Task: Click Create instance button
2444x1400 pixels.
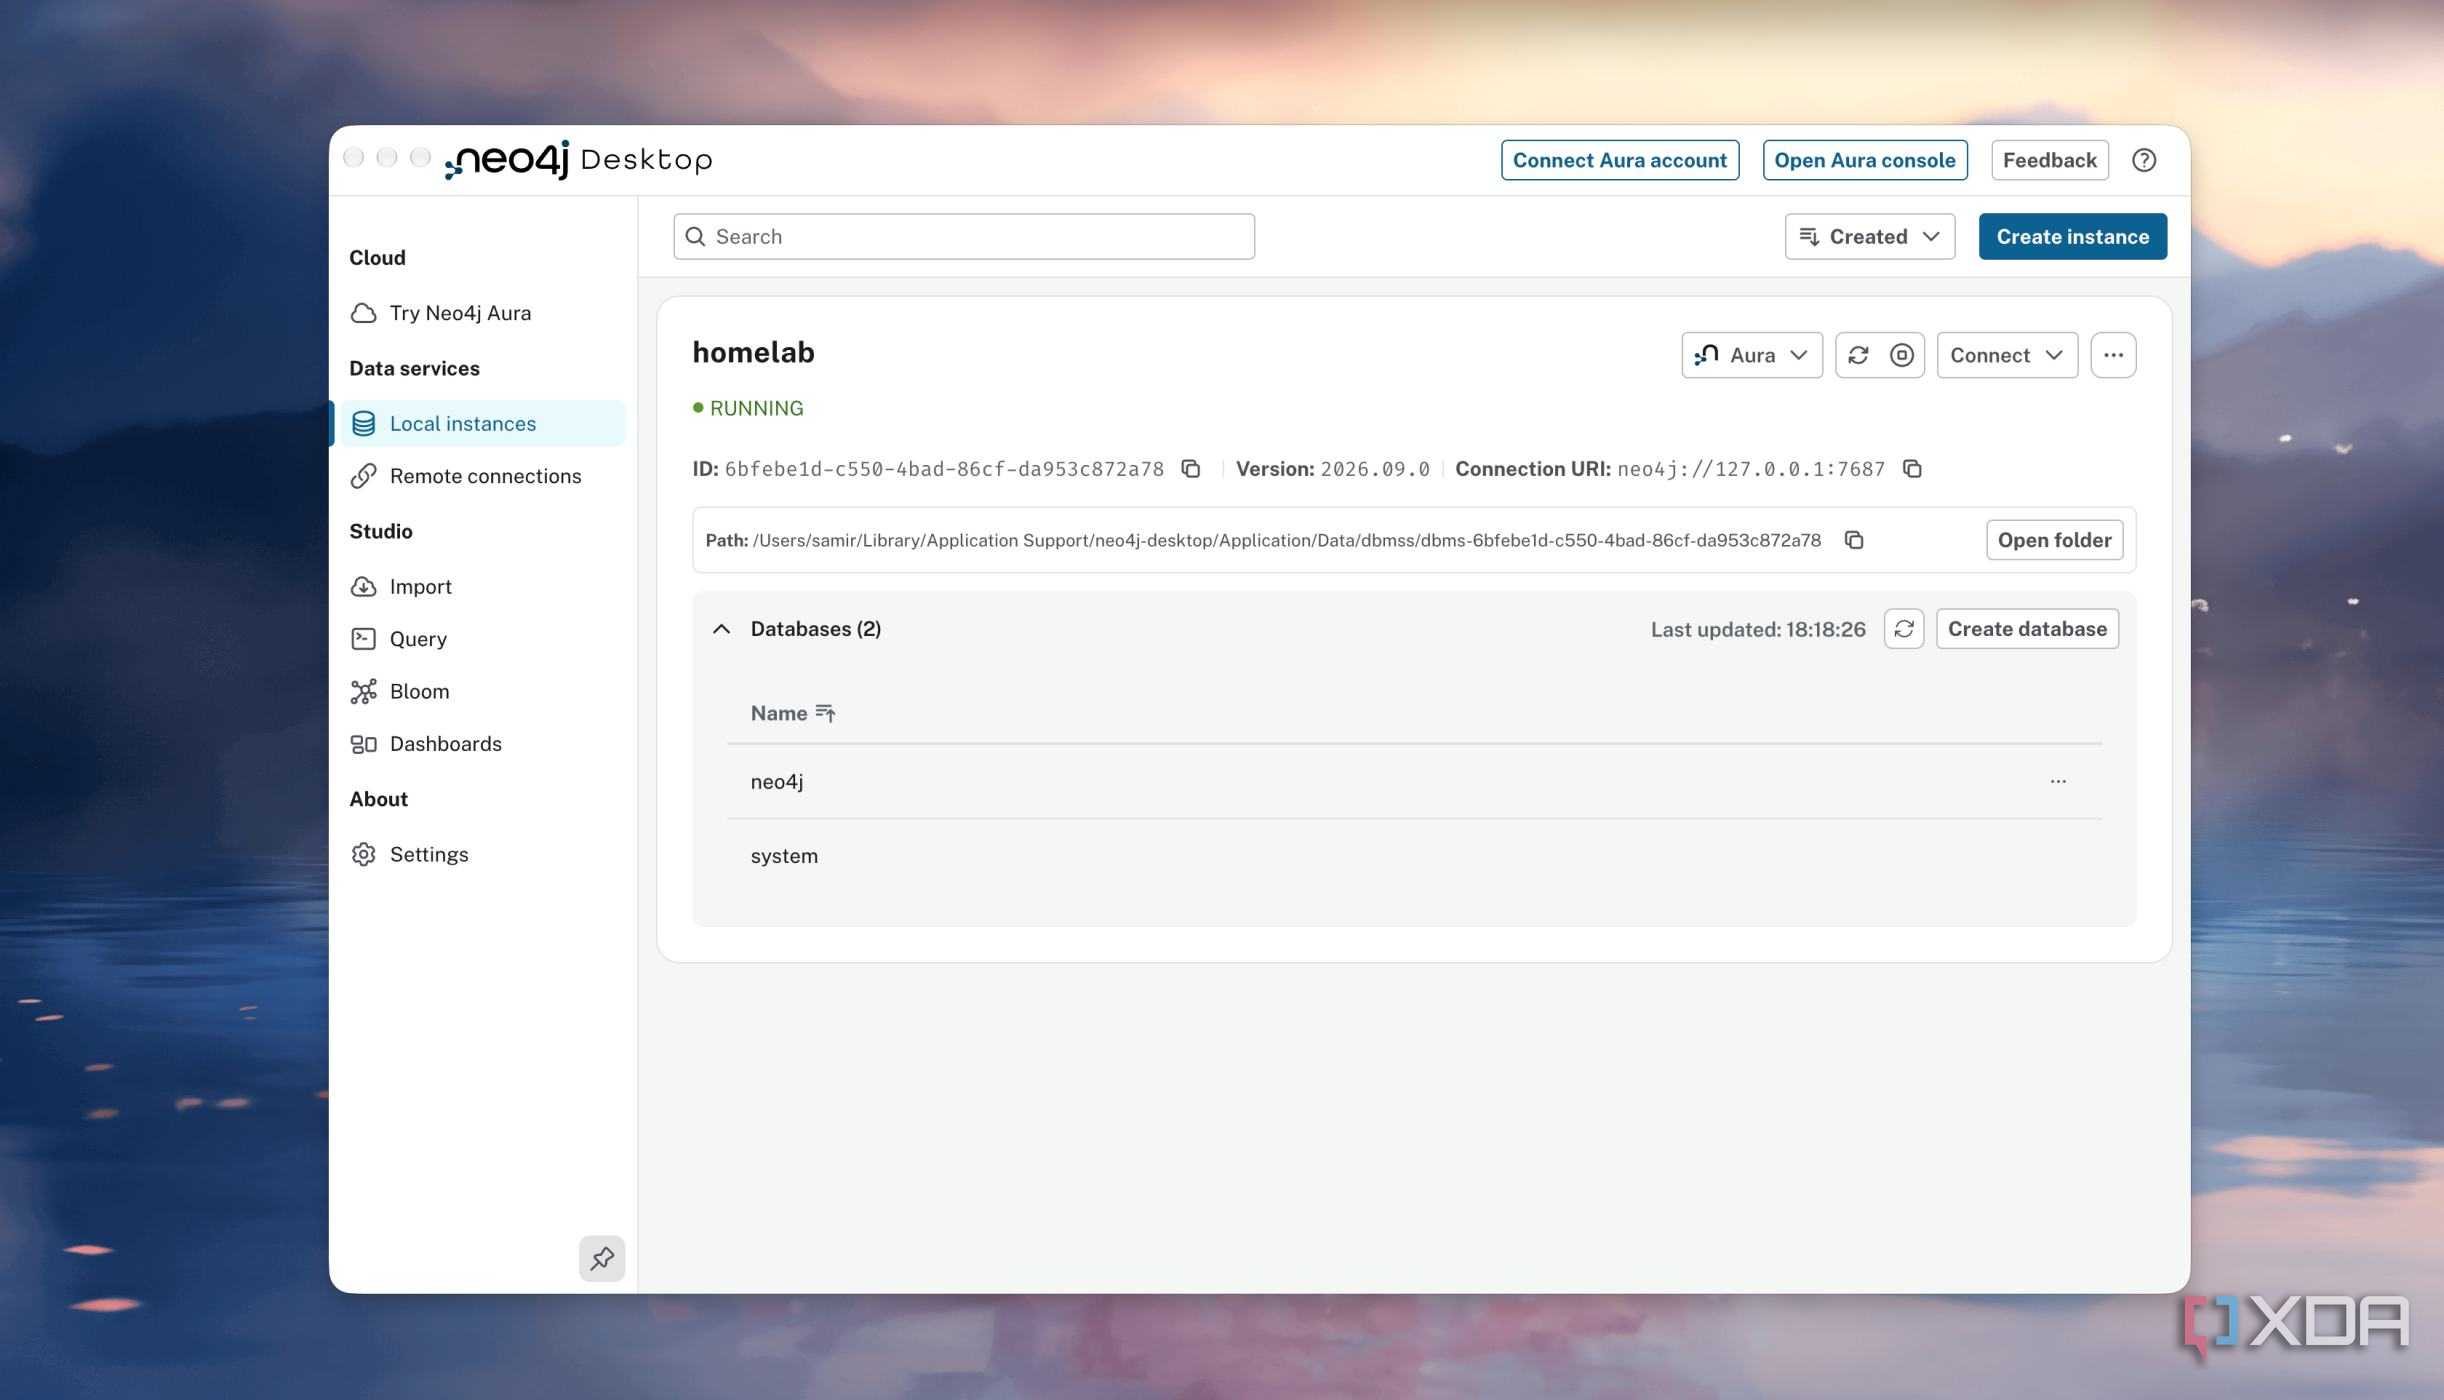Action: pos(2073,237)
